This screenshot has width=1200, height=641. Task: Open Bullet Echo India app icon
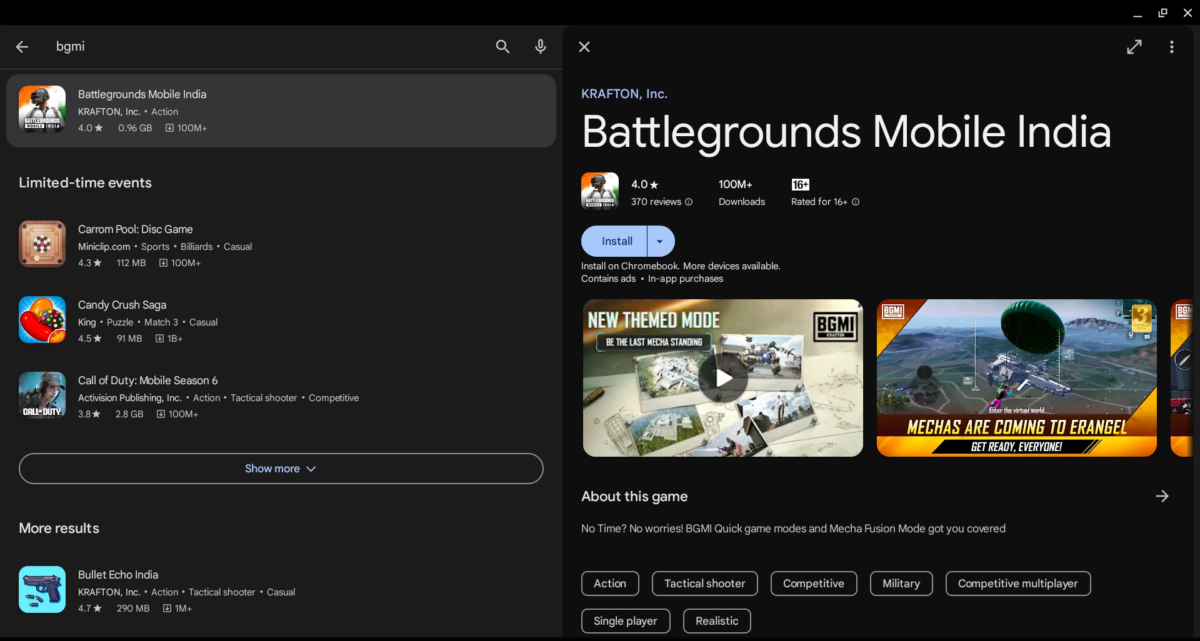click(42, 590)
